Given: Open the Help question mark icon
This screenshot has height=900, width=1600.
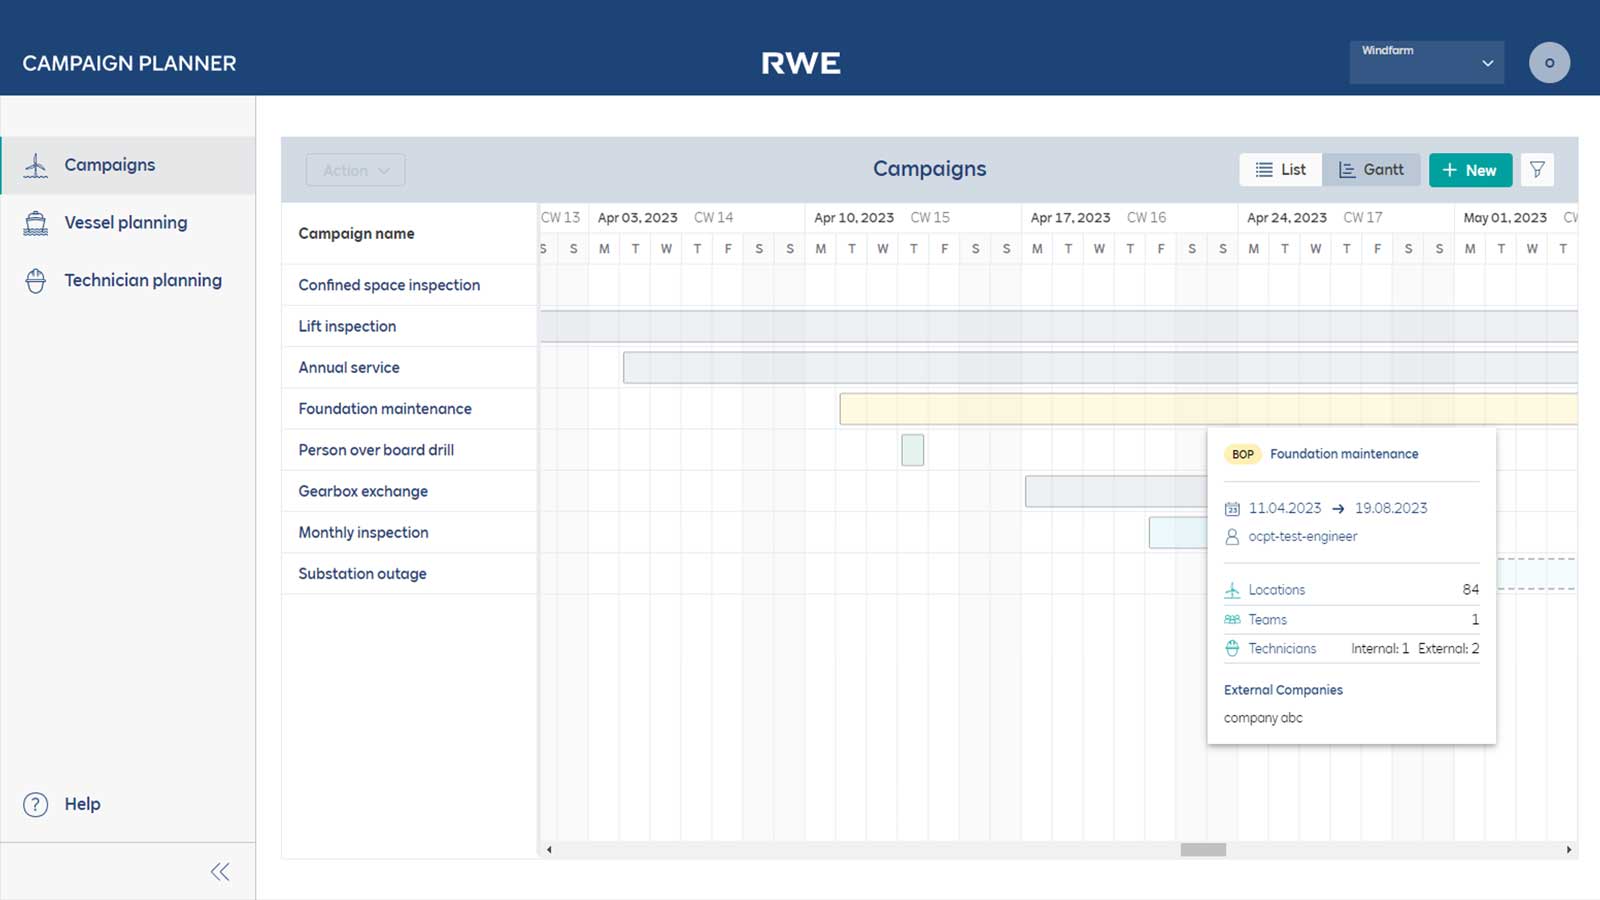Looking at the screenshot, I should pyautogui.click(x=35, y=804).
